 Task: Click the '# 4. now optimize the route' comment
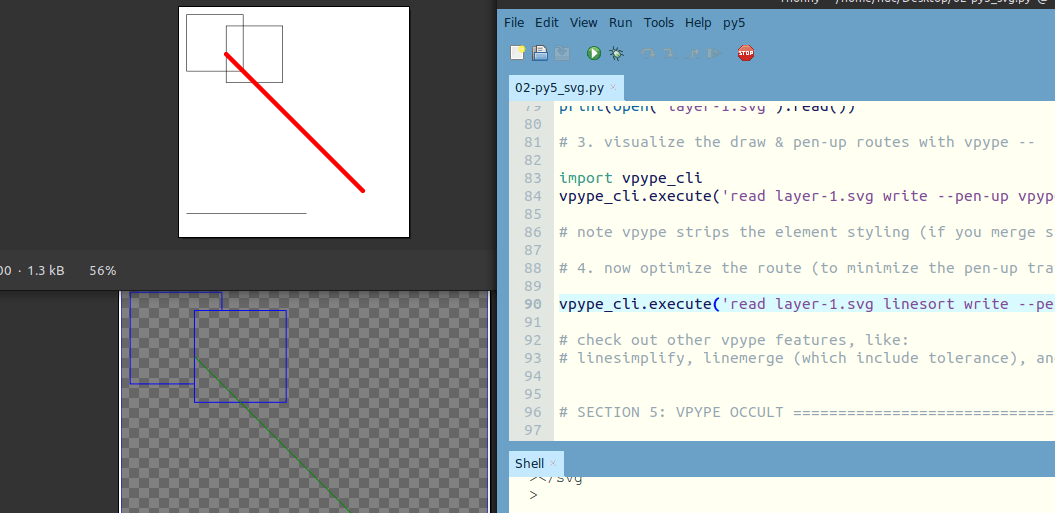click(807, 268)
